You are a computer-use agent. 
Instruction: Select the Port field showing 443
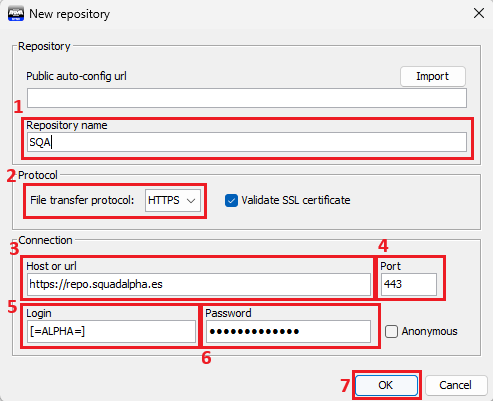pos(409,284)
